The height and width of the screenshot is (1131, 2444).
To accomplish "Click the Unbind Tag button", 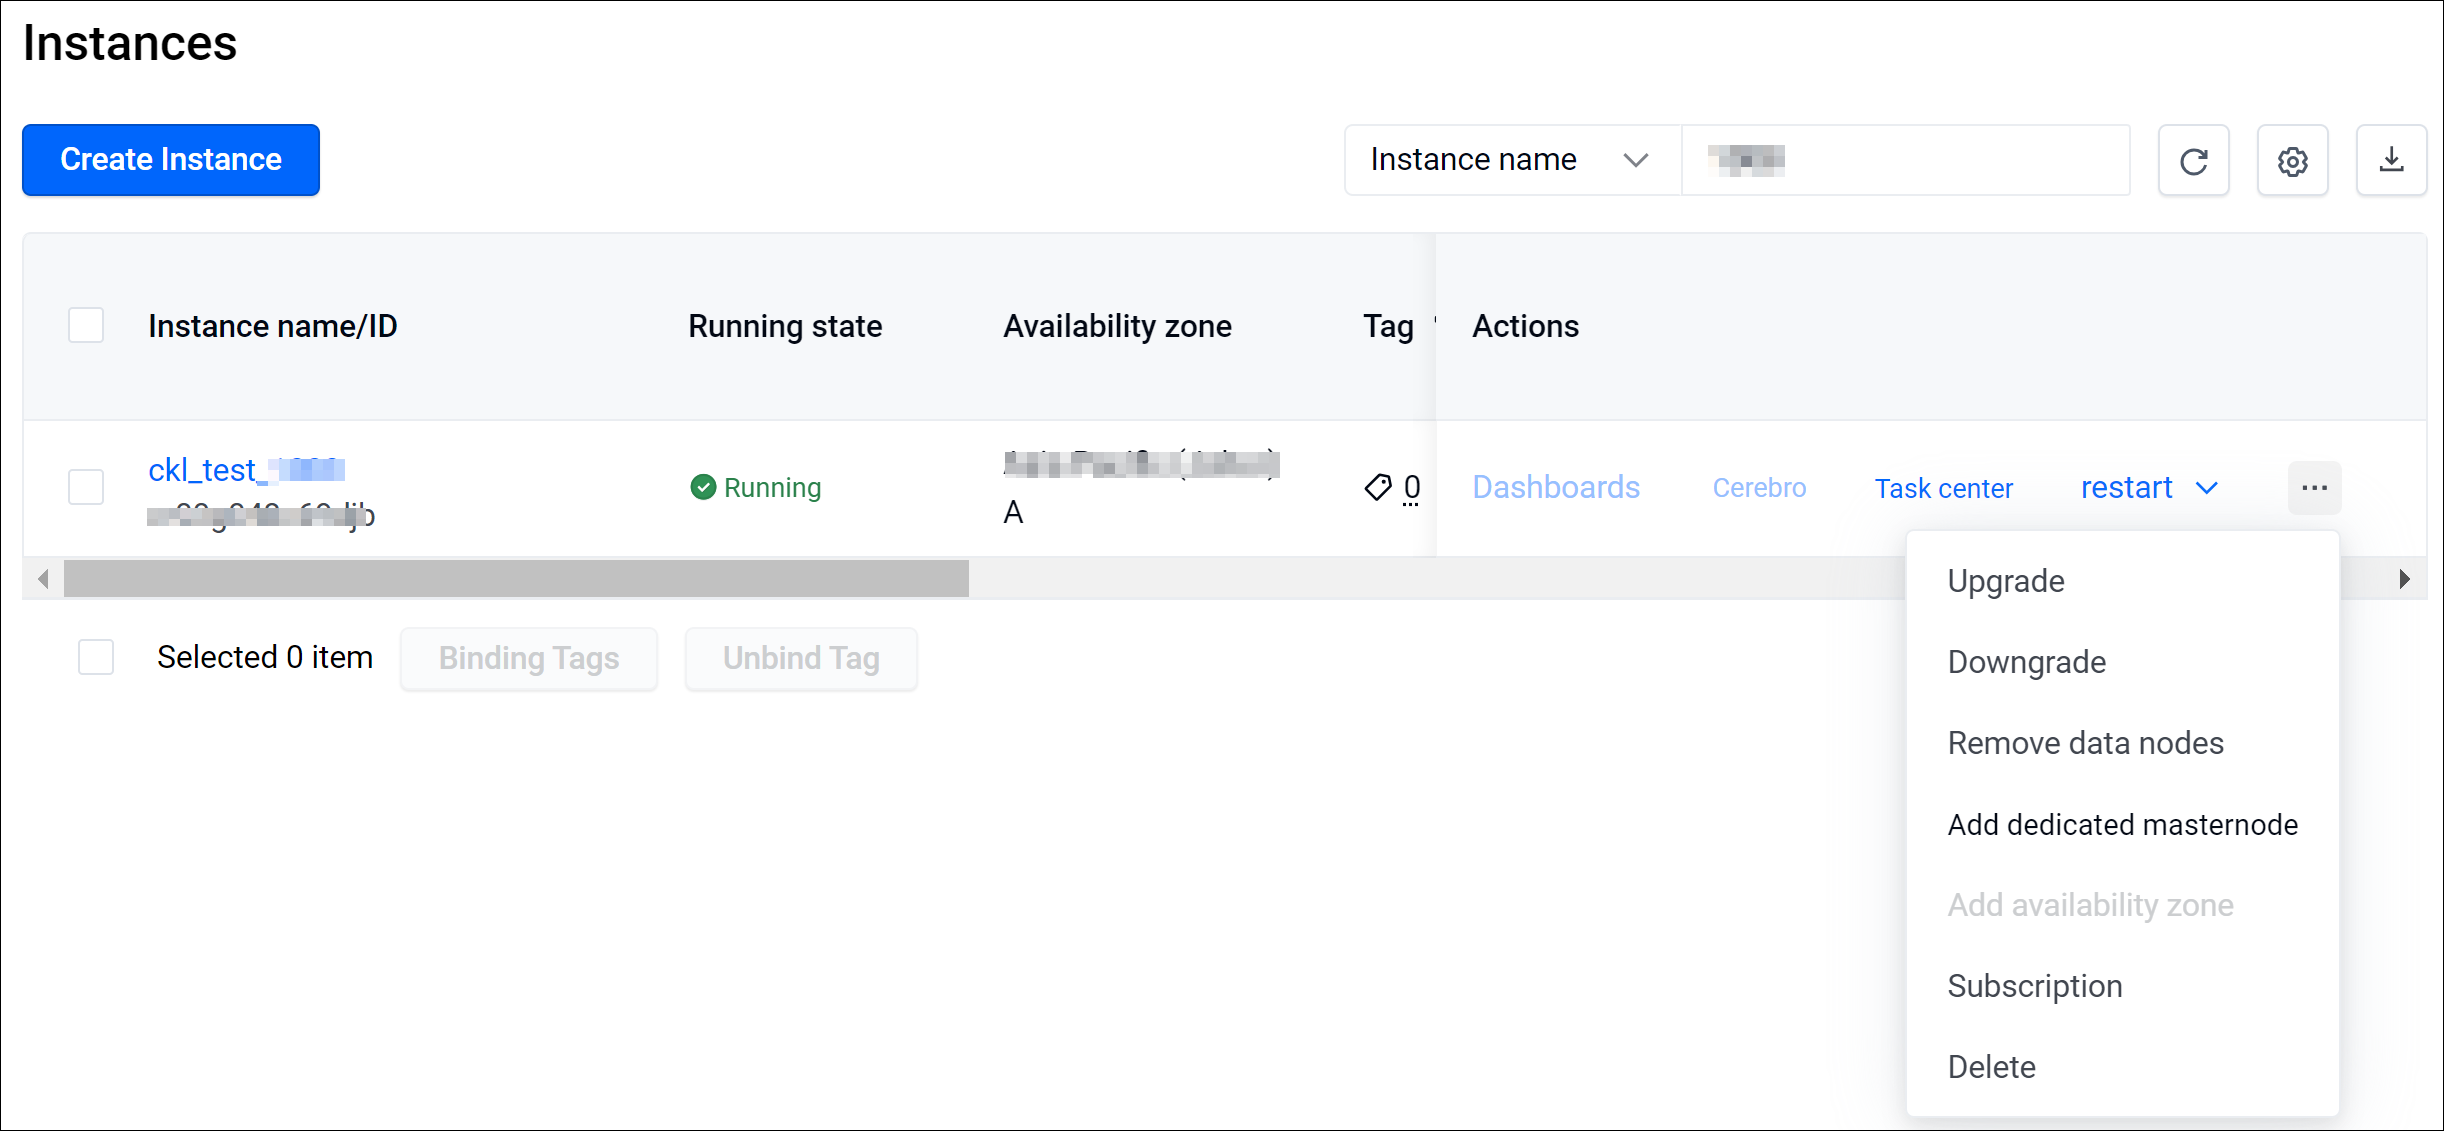I will click(801, 658).
